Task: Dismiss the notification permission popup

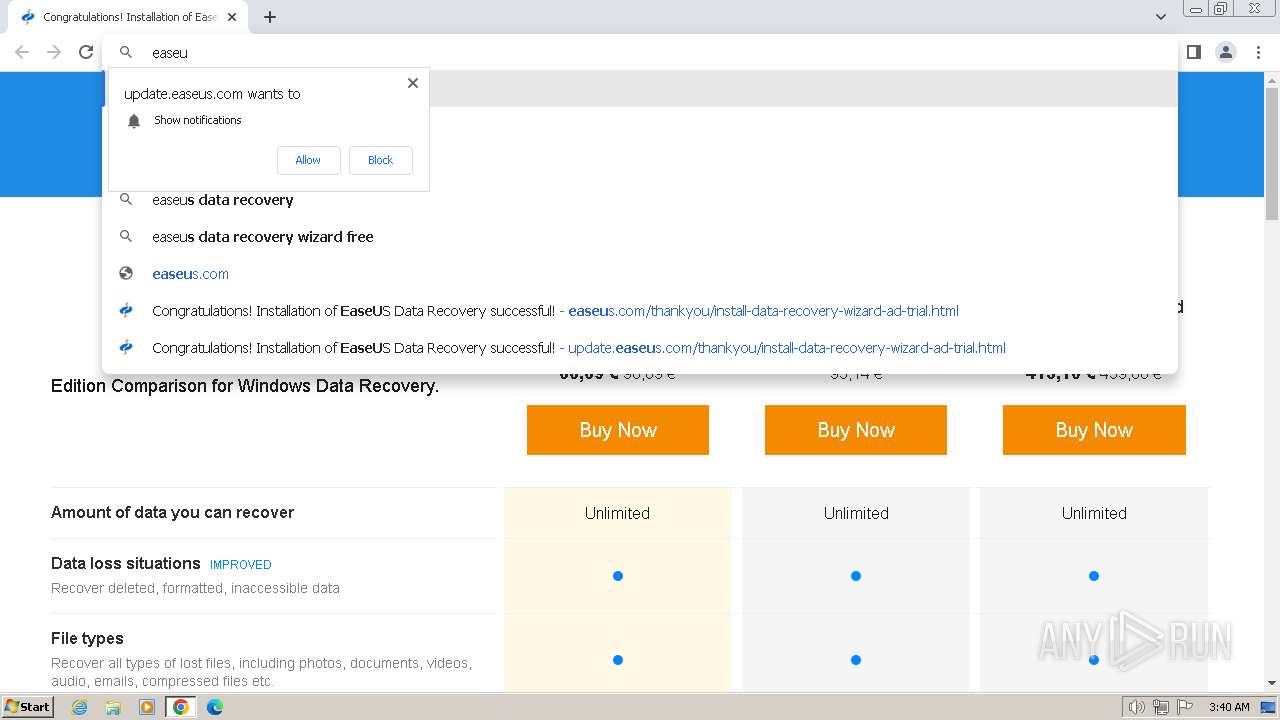Action: pos(413,83)
